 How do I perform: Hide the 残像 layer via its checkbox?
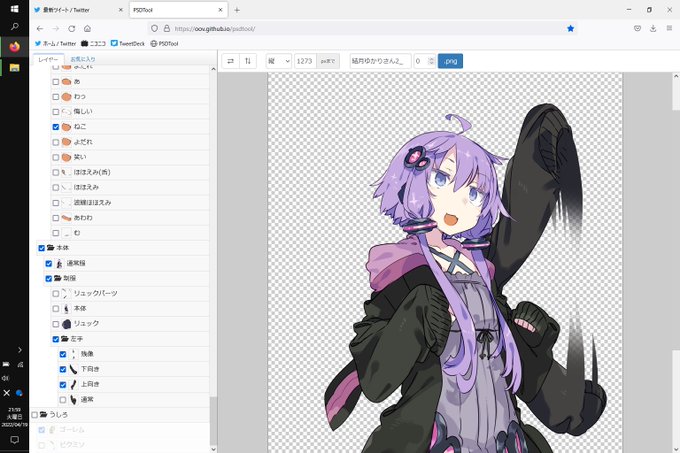pyautogui.click(x=62, y=355)
